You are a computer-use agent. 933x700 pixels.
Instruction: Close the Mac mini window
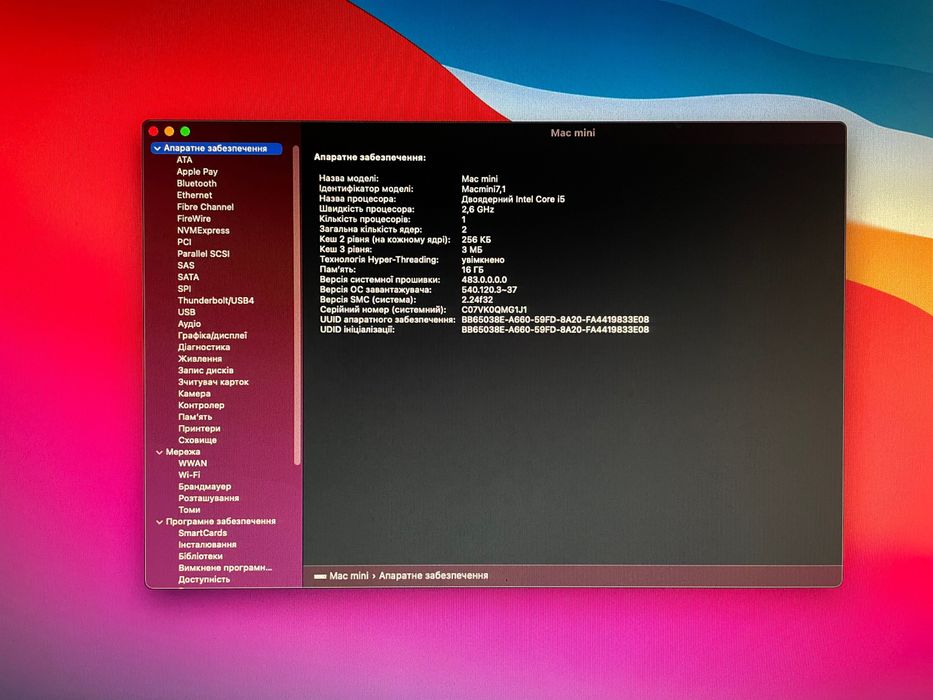coord(154,131)
